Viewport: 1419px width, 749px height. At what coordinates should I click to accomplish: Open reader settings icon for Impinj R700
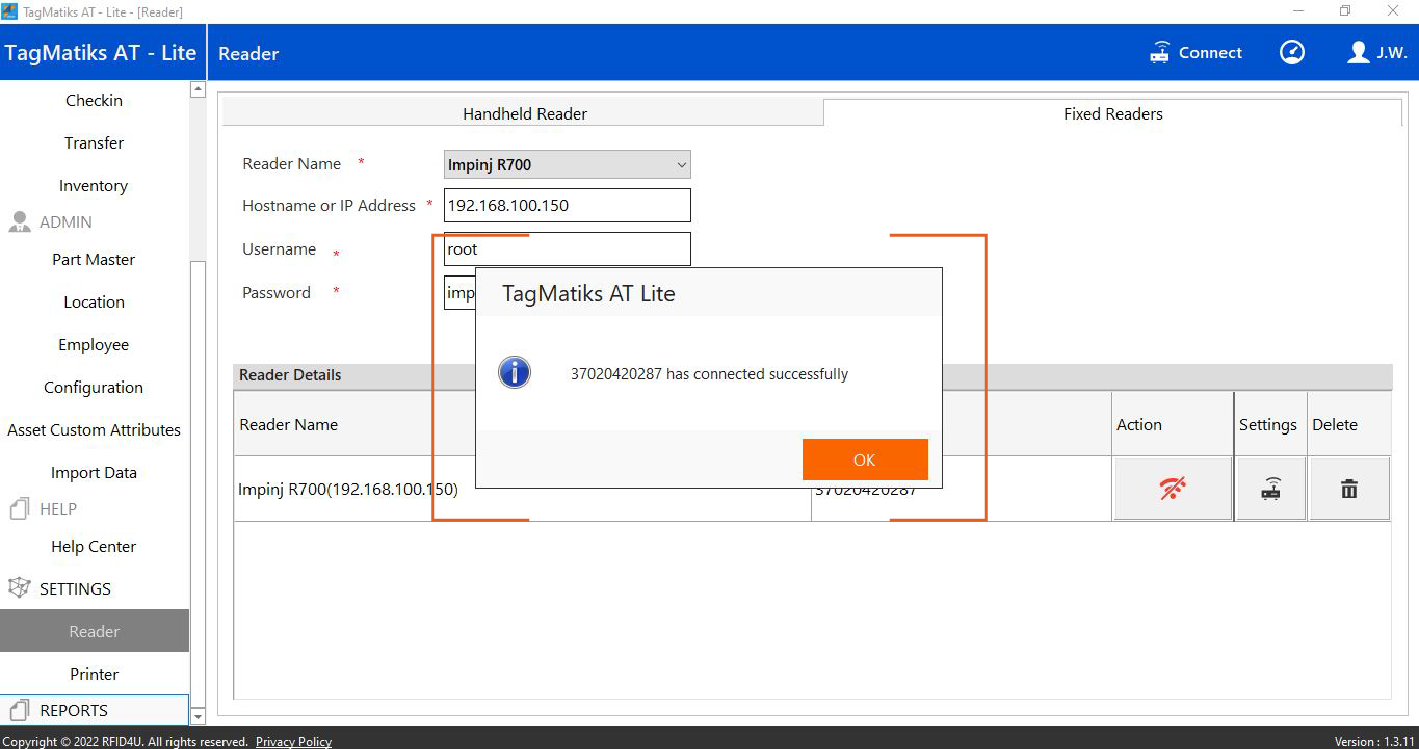point(1270,489)
